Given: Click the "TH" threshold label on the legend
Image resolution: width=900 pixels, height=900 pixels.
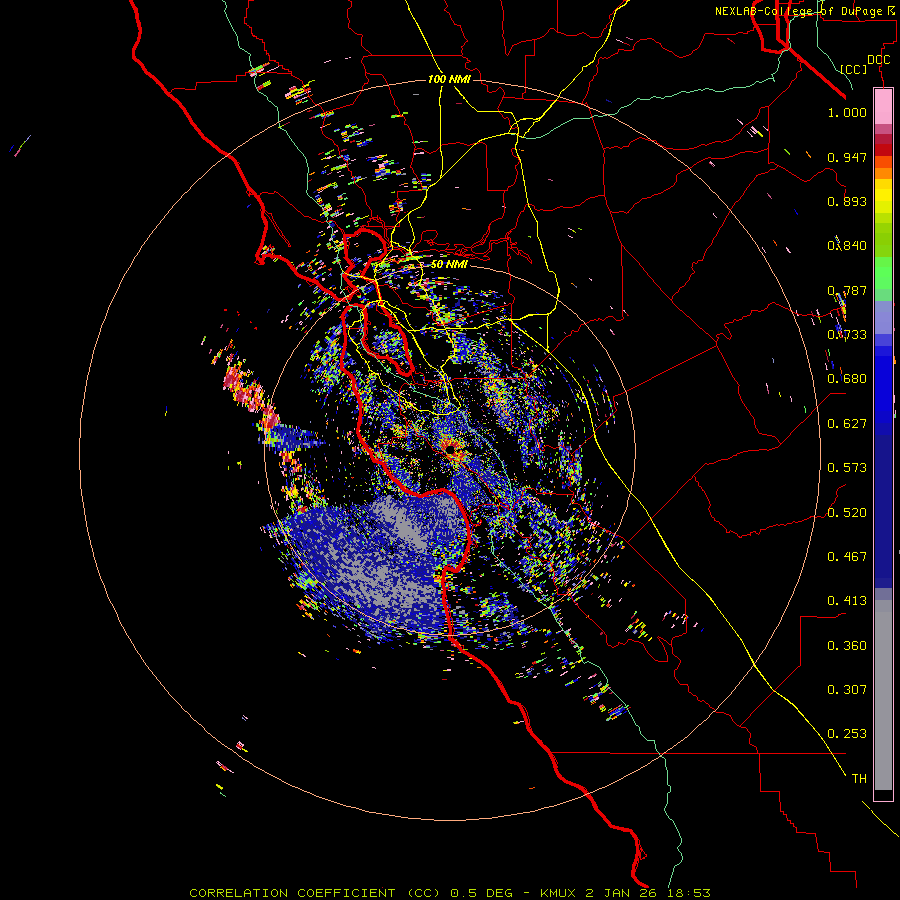Looking at the screenshot, I should [x=859, y=779].
